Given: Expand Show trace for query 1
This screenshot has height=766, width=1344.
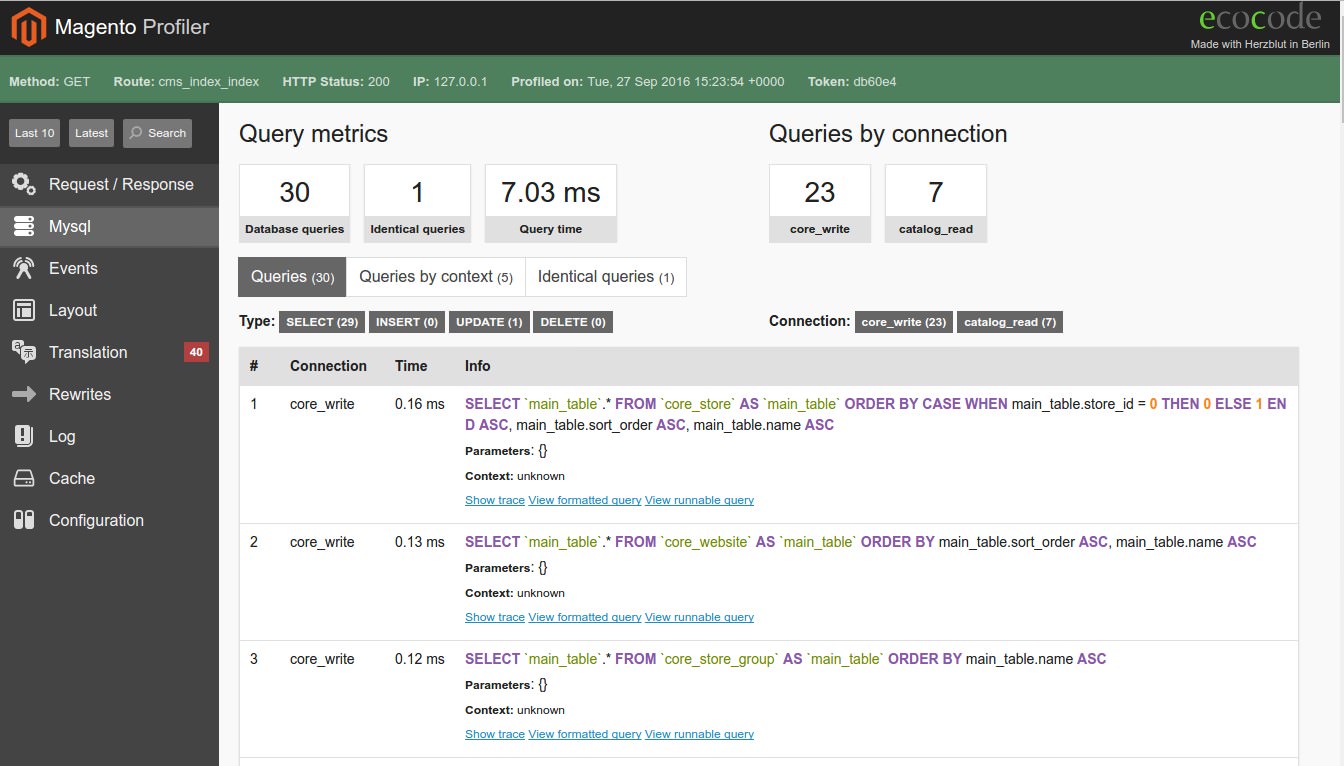Looking at the screenshot, I should pos(494,500).
